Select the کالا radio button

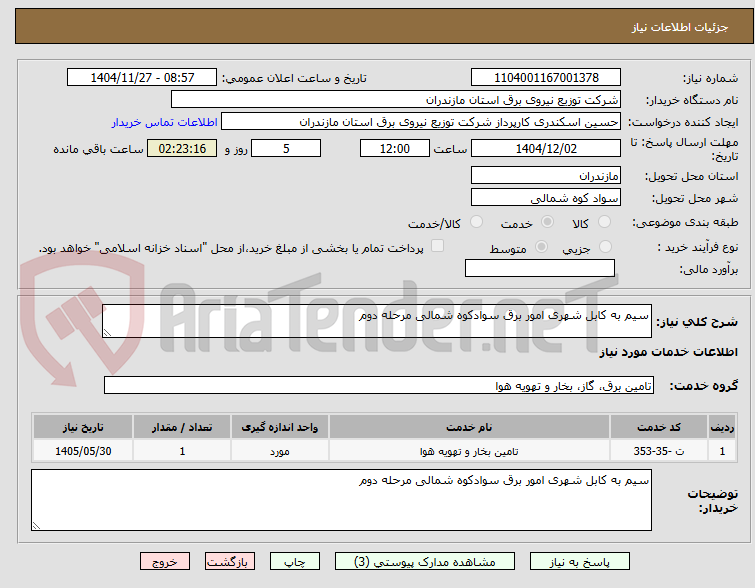(x=604, y=222)
